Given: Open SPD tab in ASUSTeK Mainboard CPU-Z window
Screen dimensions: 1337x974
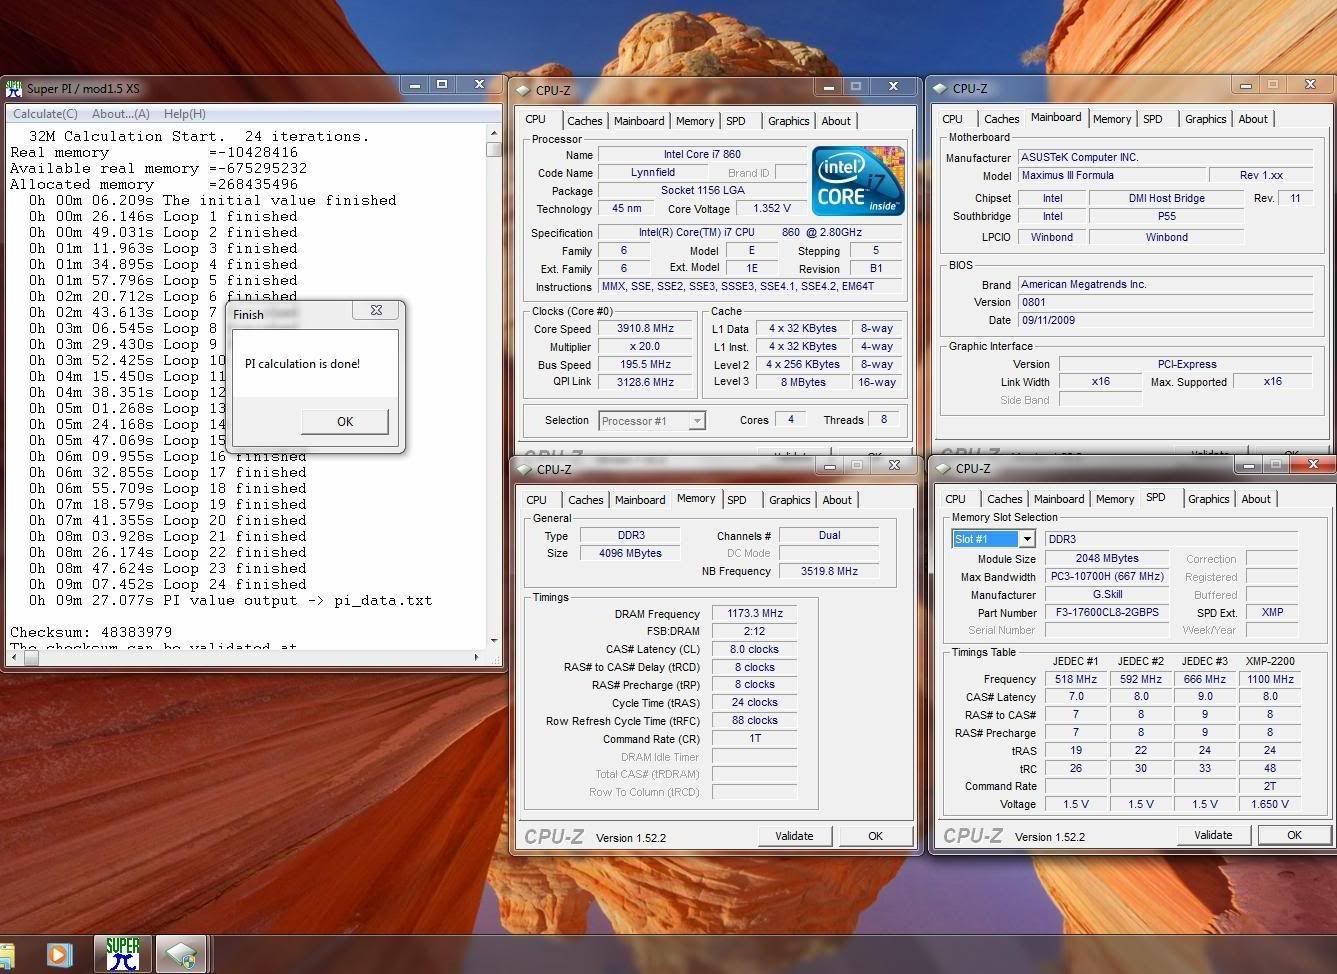Looking at the screenshot, I should (1153, 119).
